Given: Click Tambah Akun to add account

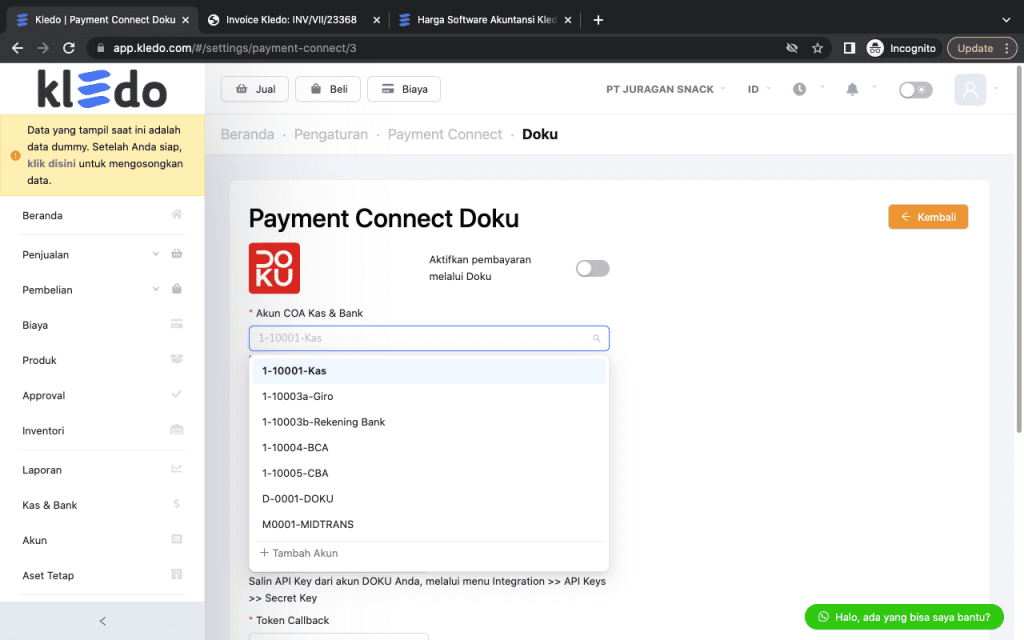Looking at the screenshot, I should tap(299, 553).
